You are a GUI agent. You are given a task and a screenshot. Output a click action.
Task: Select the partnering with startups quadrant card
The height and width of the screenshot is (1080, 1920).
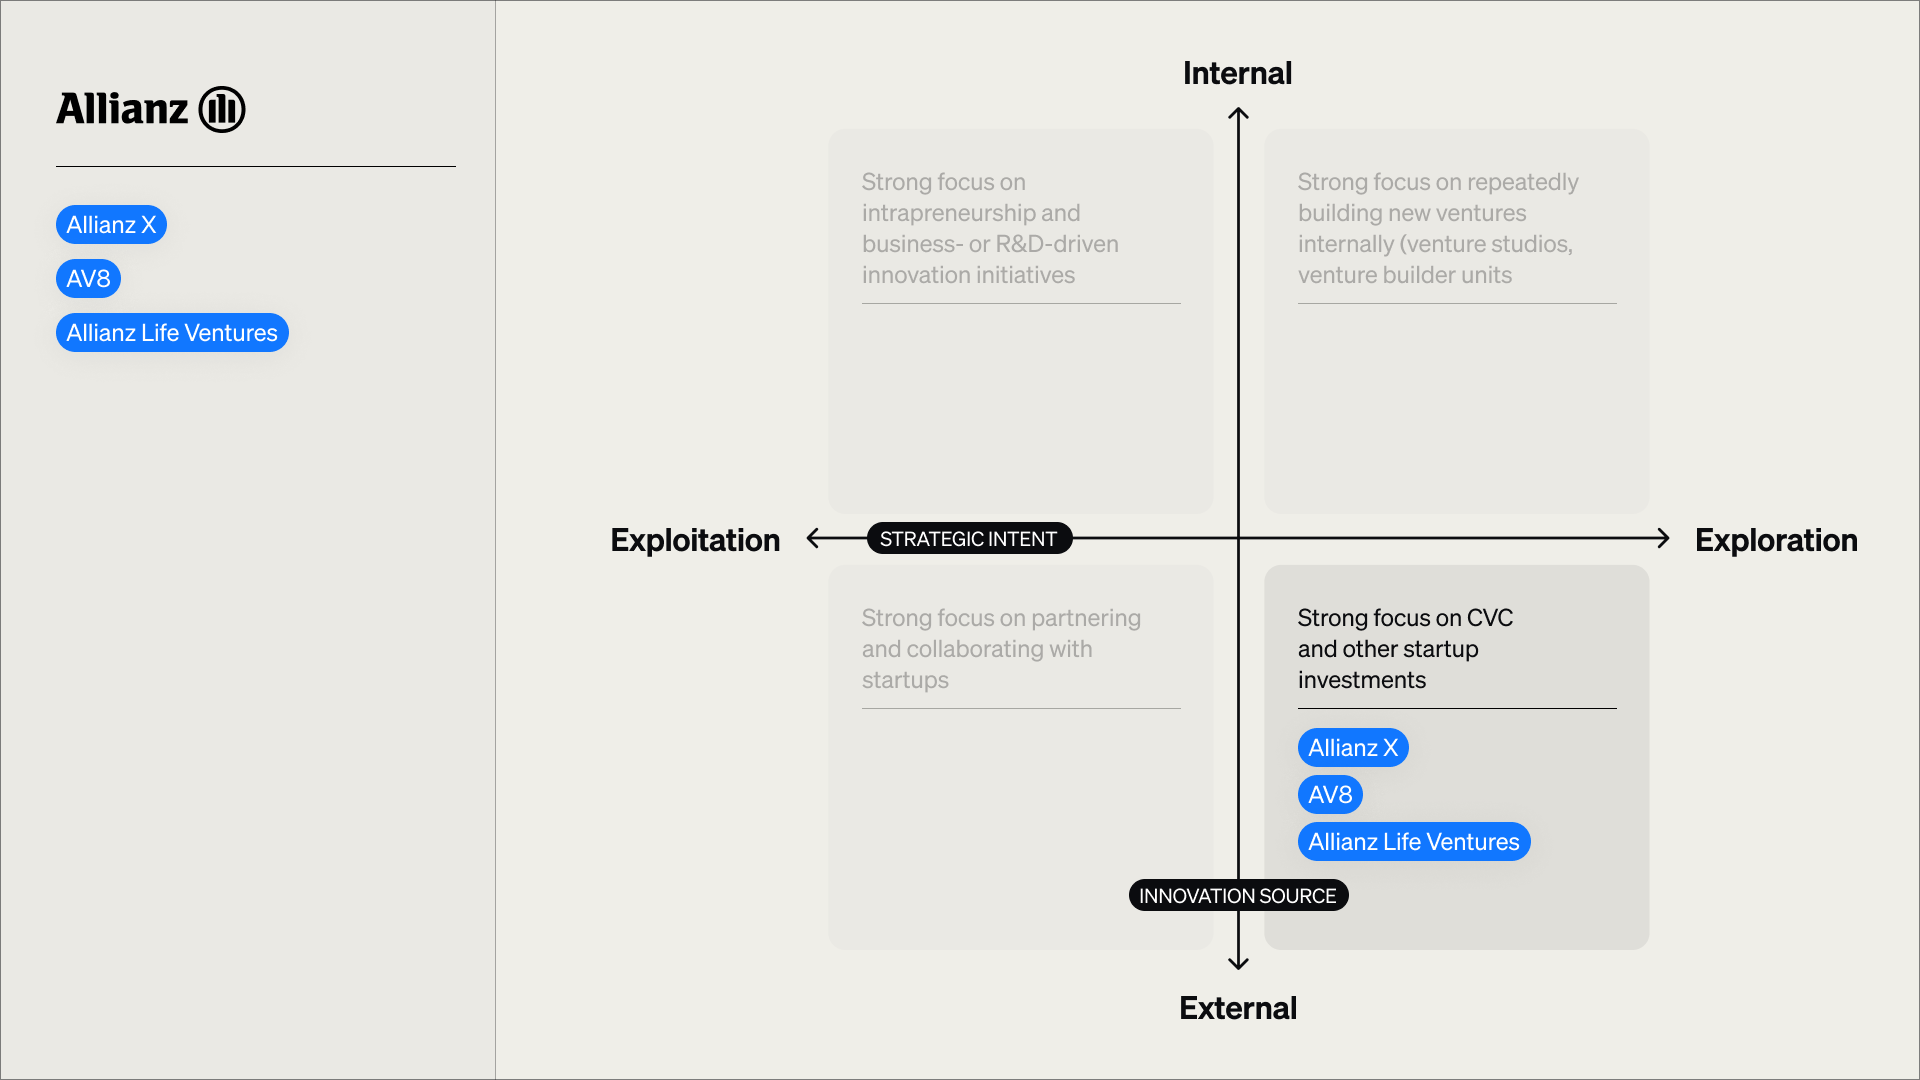[1020, 757]
